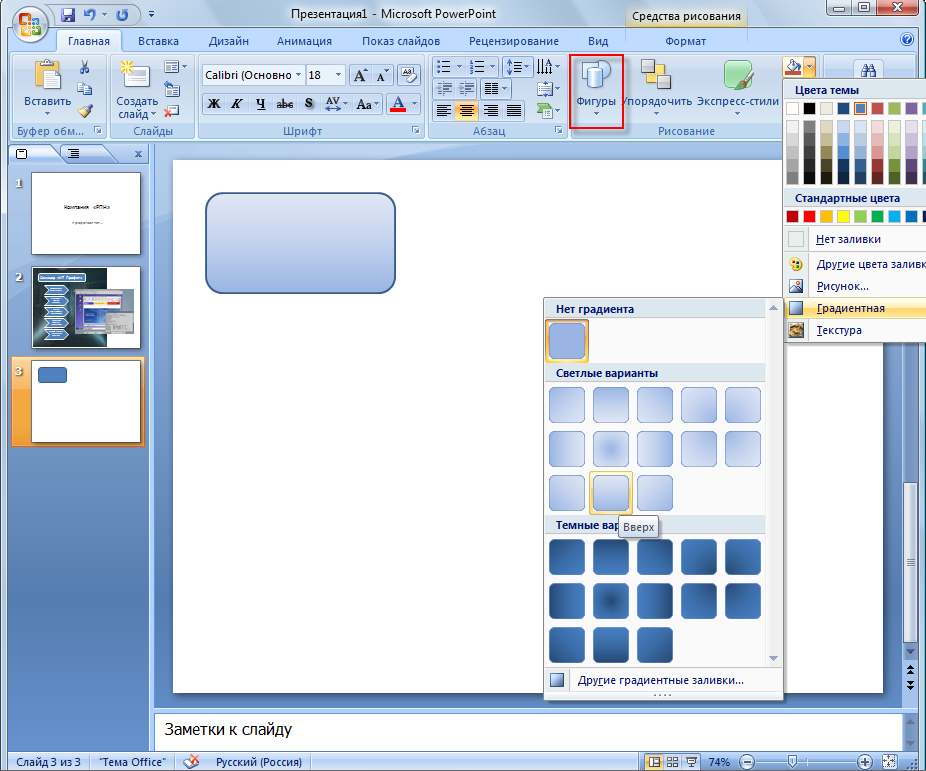Image resolution: width=926 pixels, height=771 pixels.
Task: Open the Фигуры shapes gallery
Action: 596,89
